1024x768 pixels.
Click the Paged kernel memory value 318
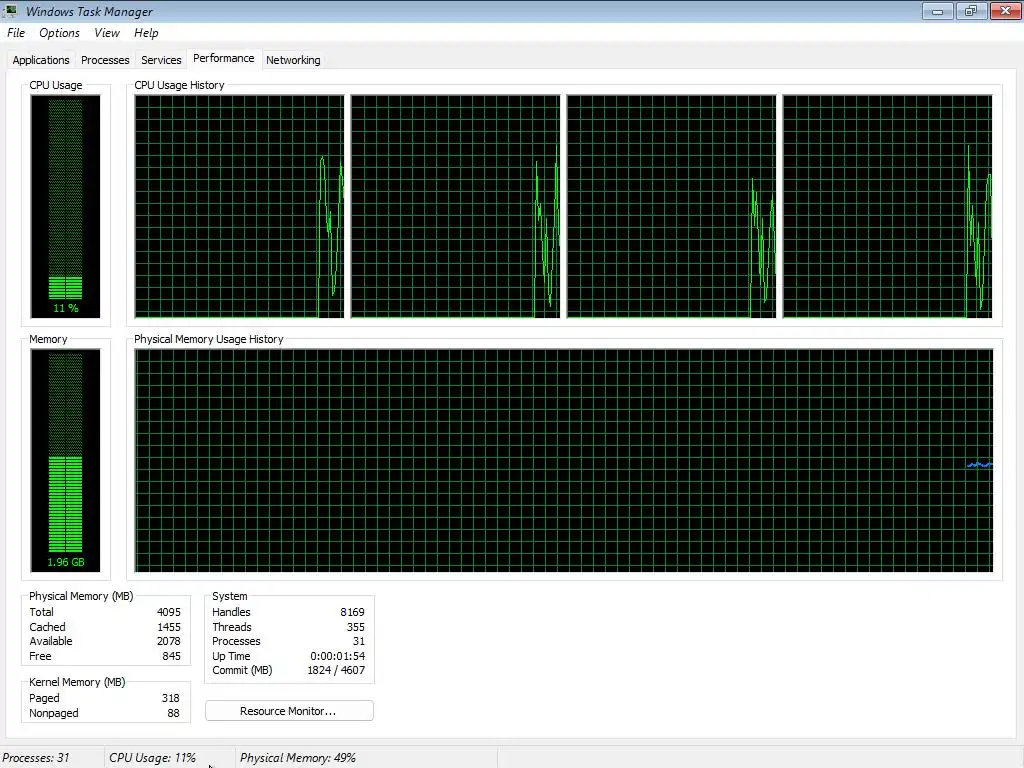click(170, 698)
